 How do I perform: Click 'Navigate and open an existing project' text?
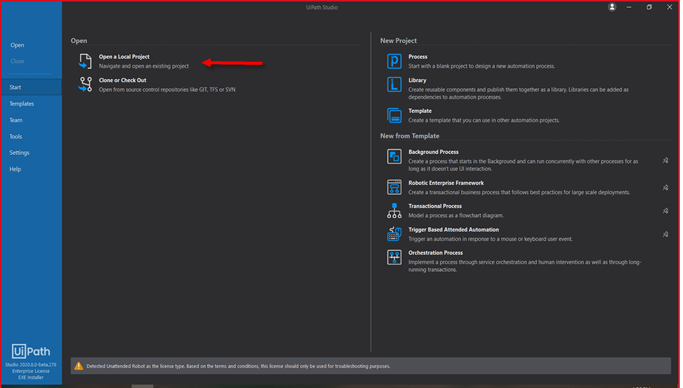144,66
